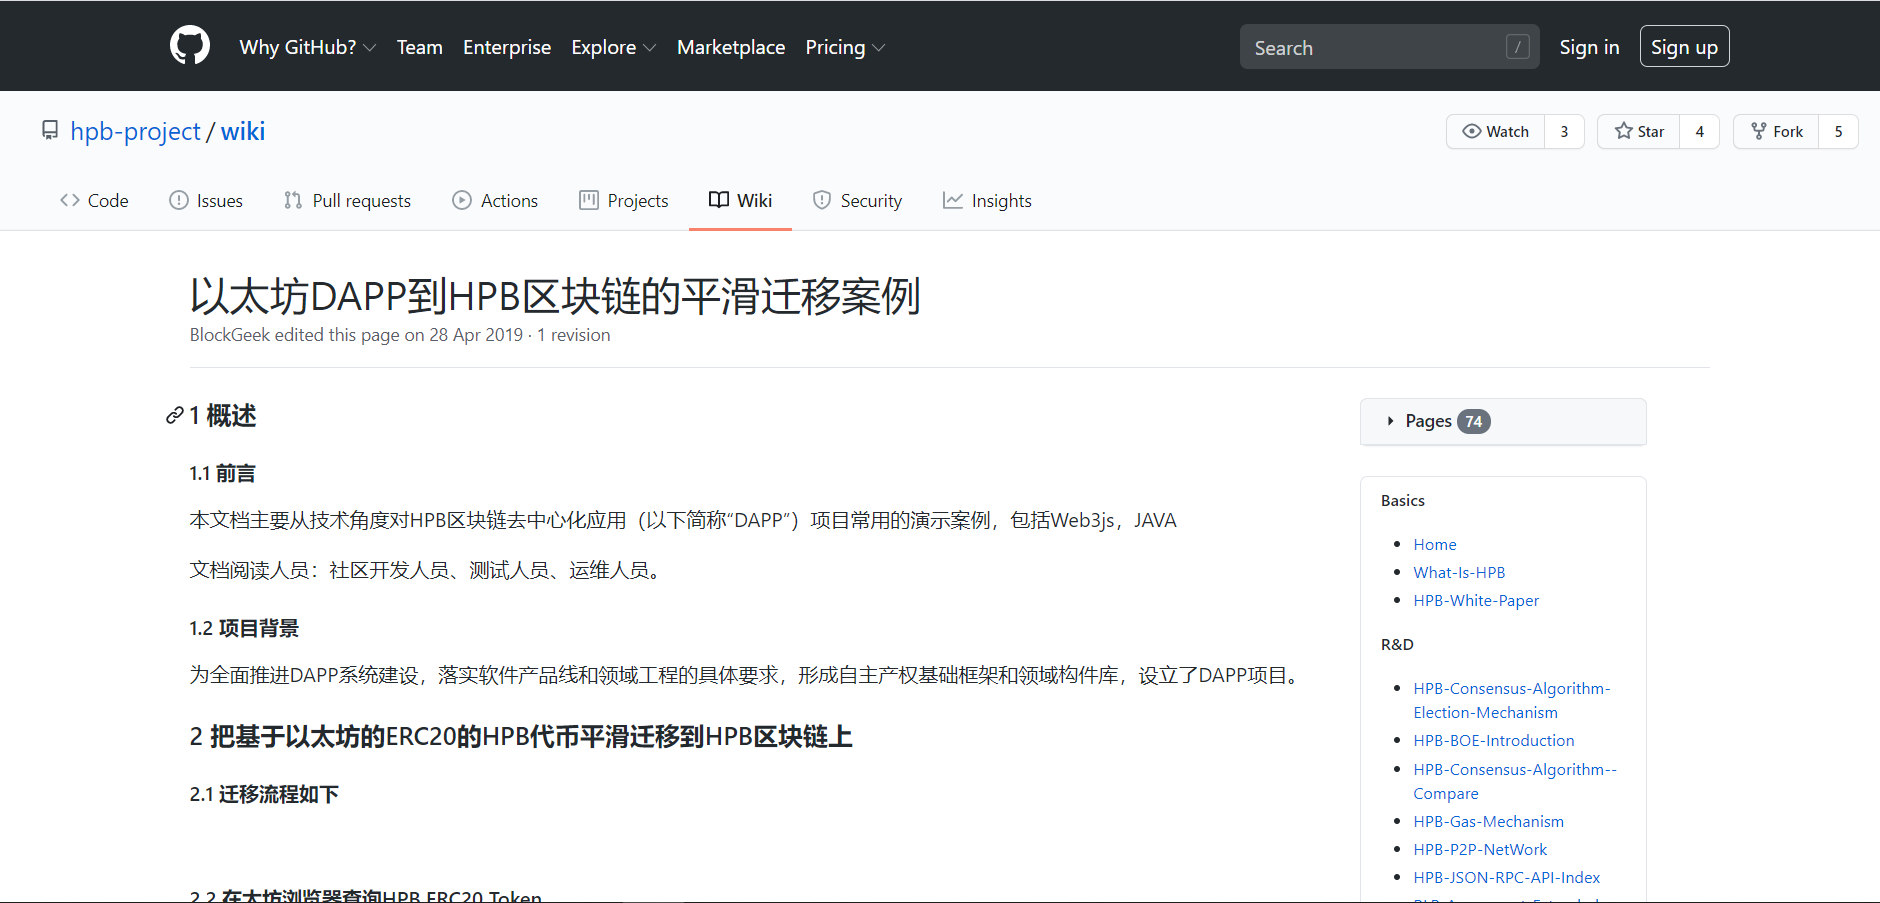This screenshot has width=1880, height=903.
Task: Click the repository book icon beside hpb-project
Action: pos(50,131)
